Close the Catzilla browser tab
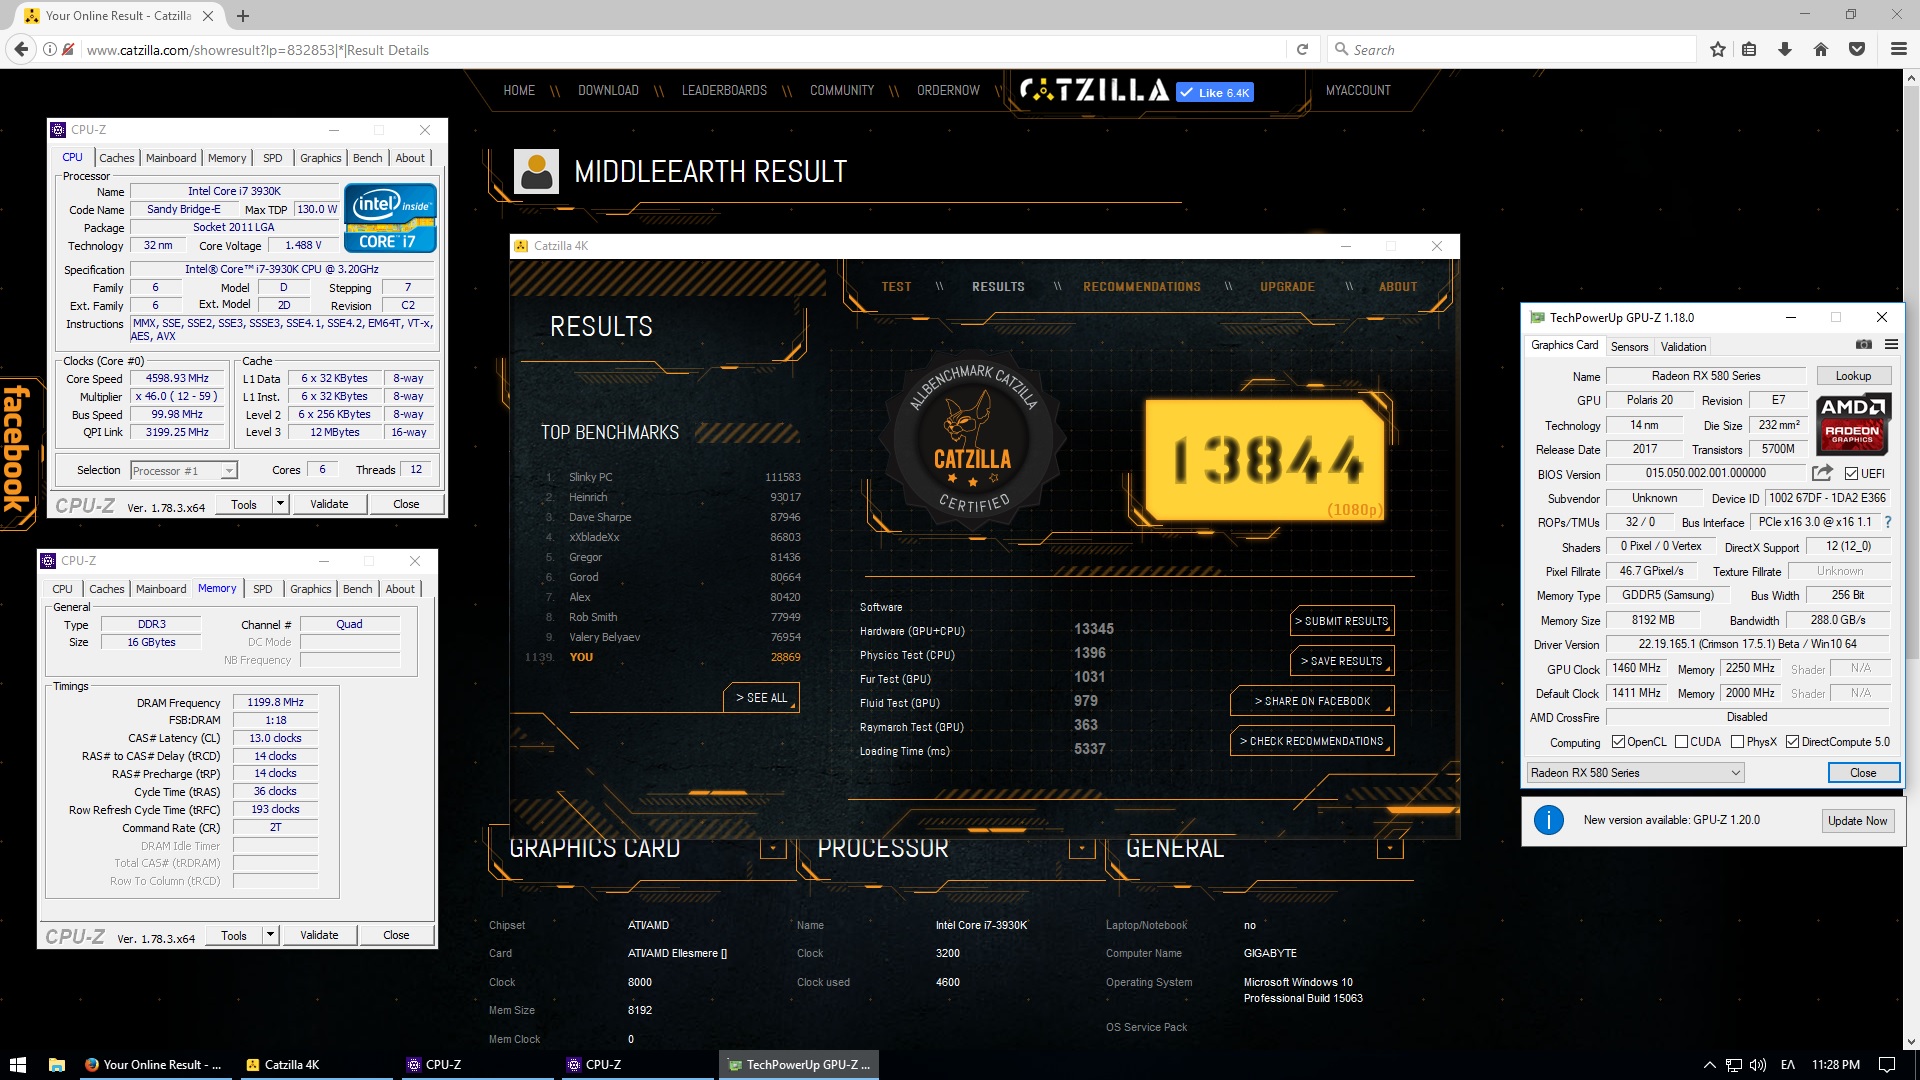Screen dimensions: 1920x1080 [x=208, y=16]
